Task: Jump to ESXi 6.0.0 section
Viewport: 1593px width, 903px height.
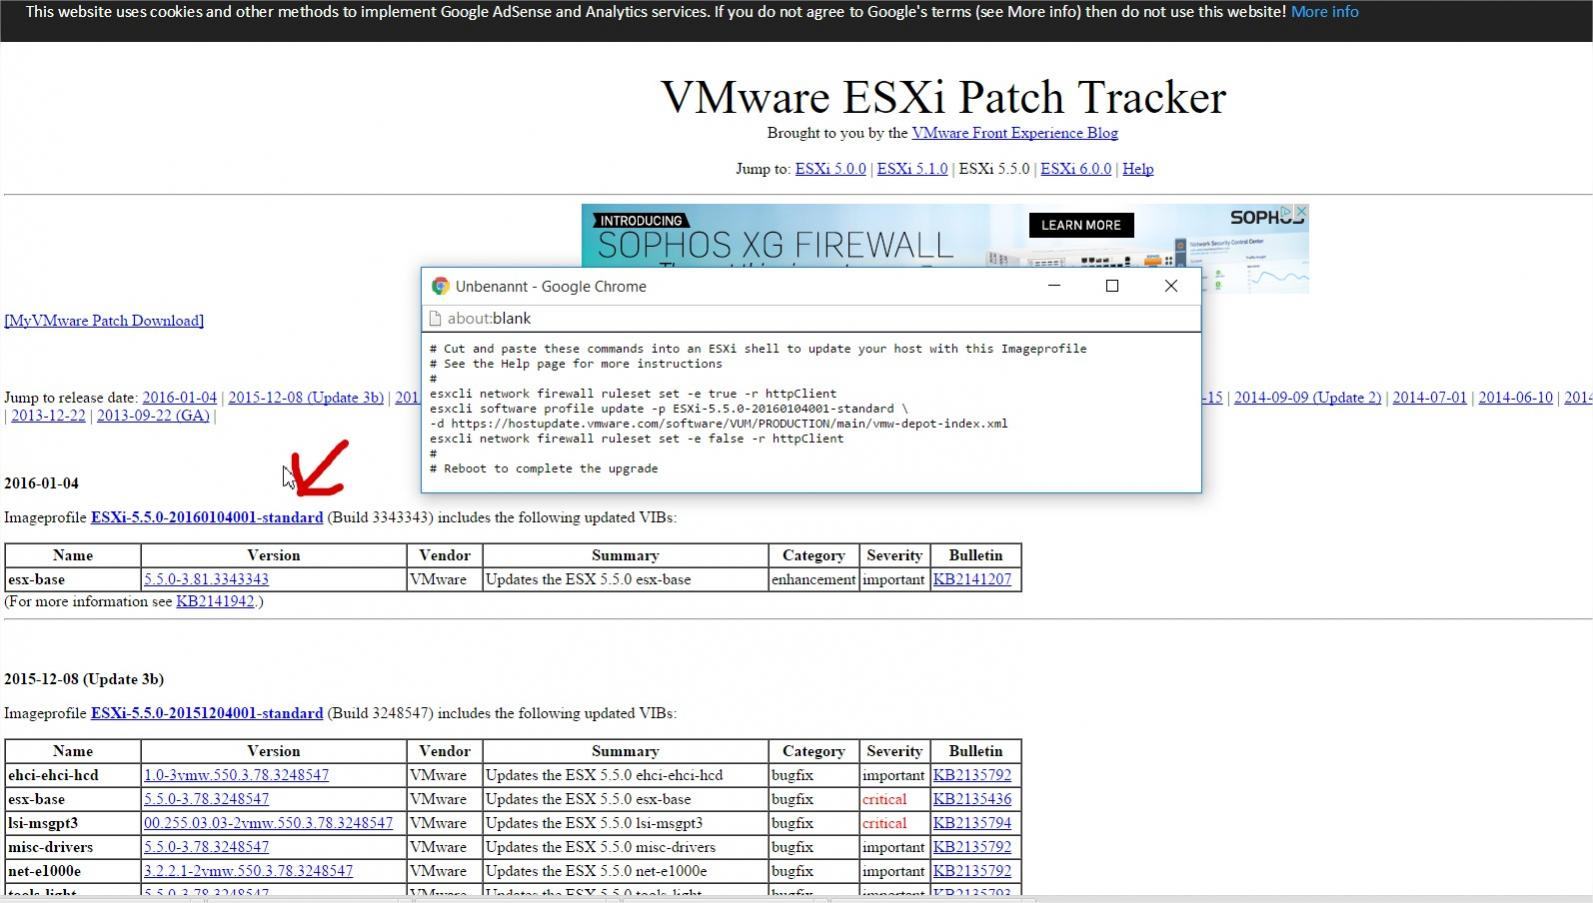Action: (1075, 169)
